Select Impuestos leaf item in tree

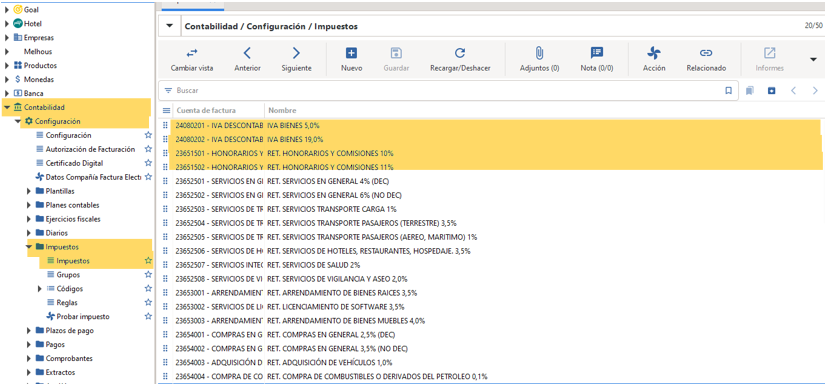tap(73, 261)
